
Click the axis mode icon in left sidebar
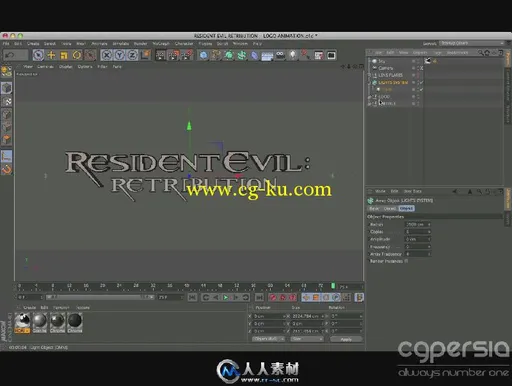(x=7, y=156)
